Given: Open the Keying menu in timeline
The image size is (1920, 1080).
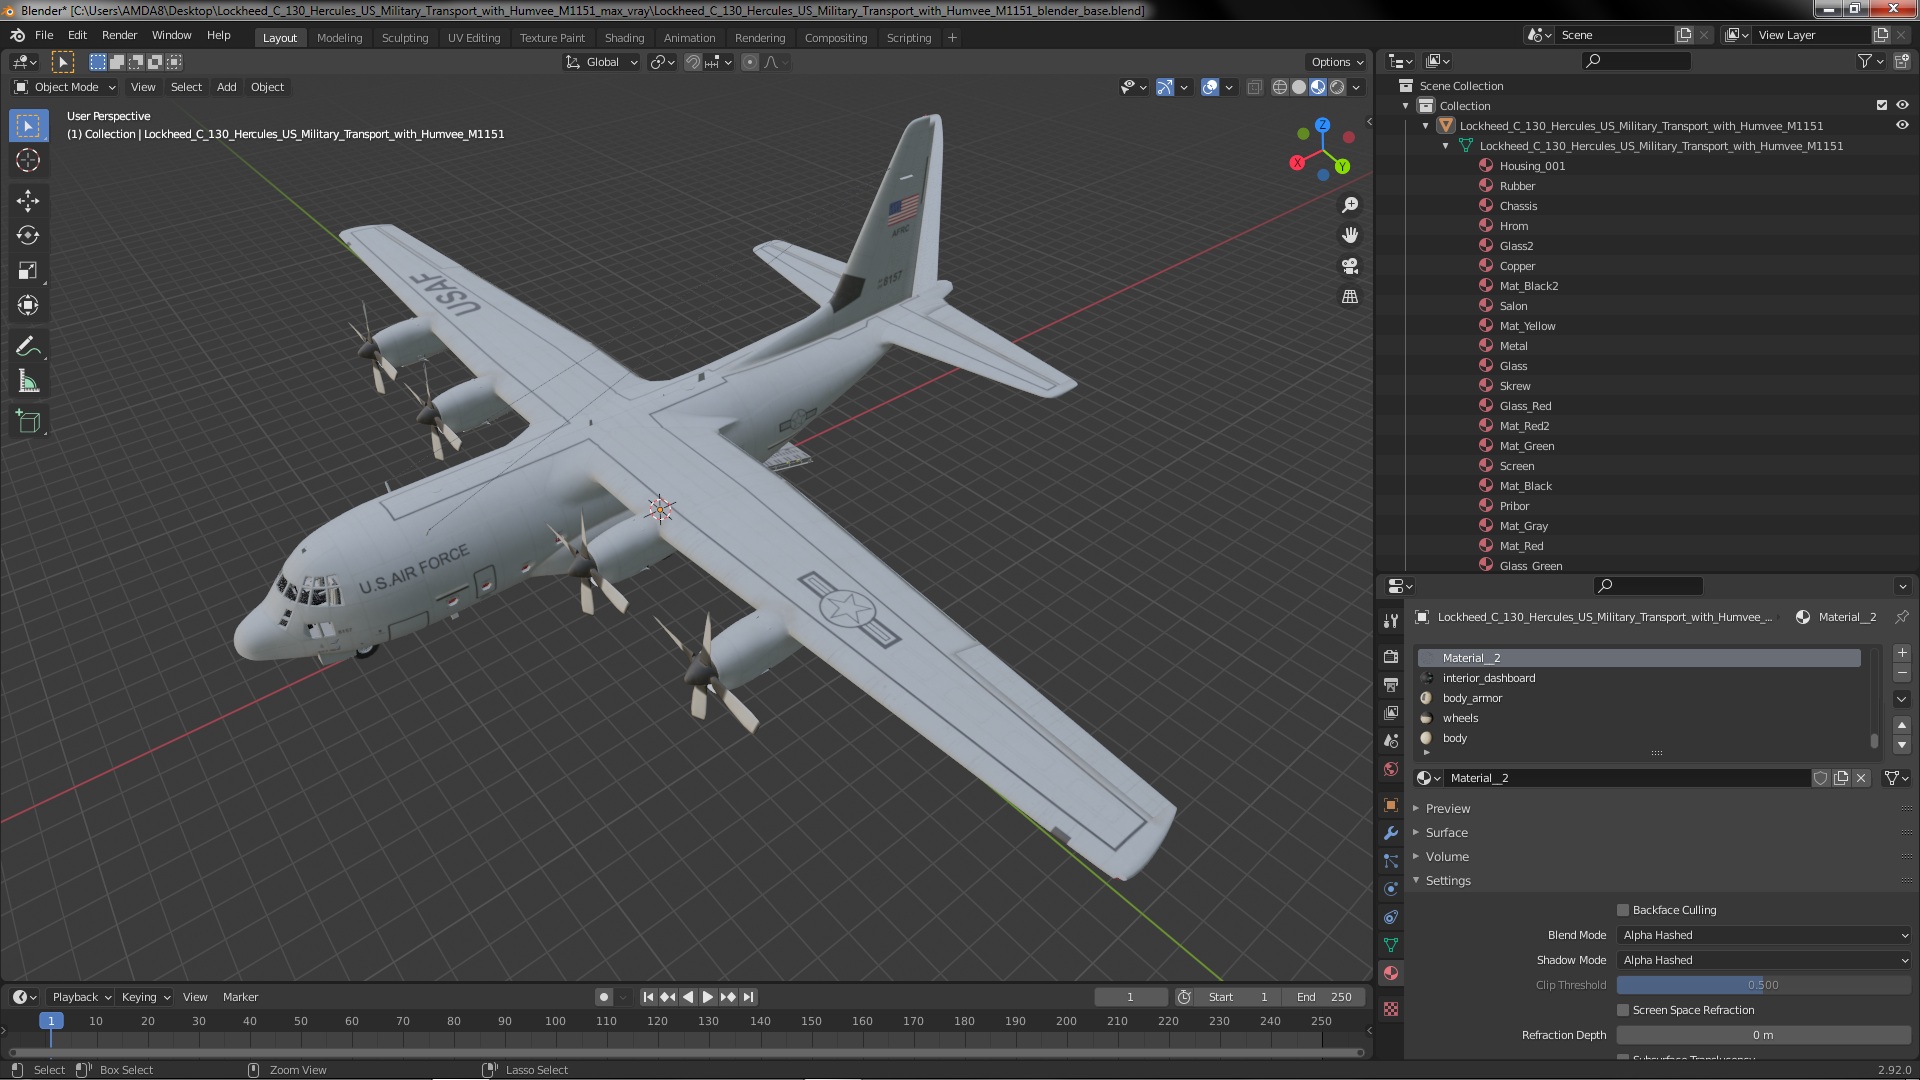Looking at the screenshot, I should click(x=144, y=997).
